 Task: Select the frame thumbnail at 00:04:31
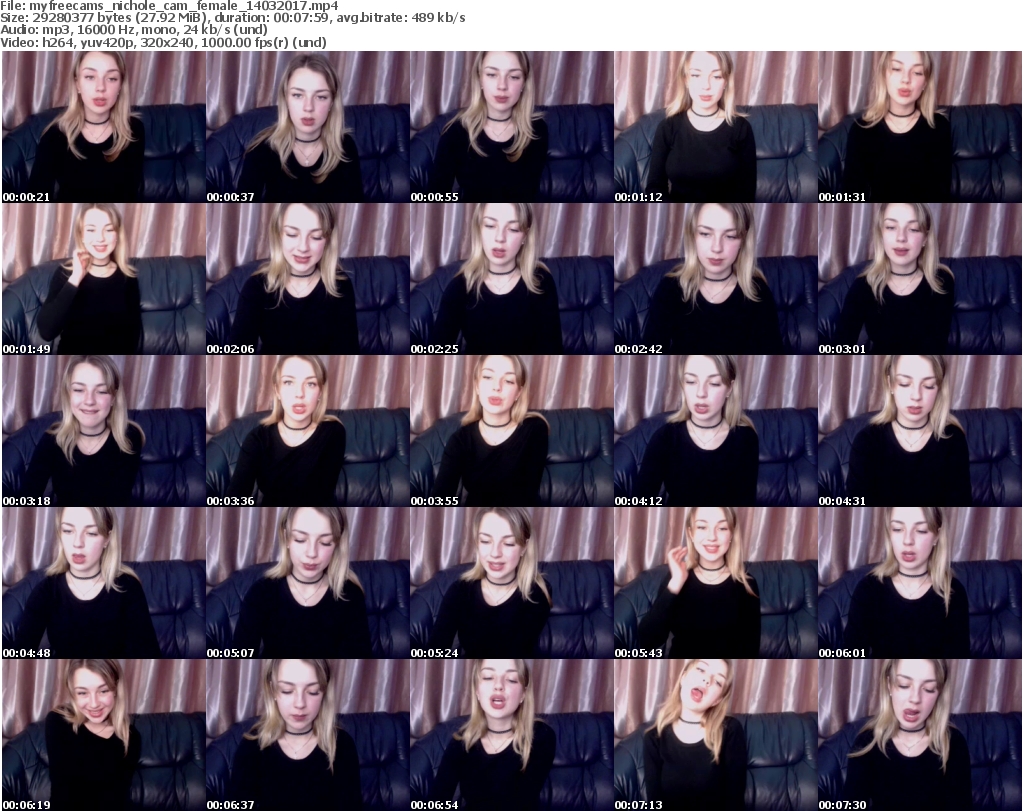pos(920,431)
